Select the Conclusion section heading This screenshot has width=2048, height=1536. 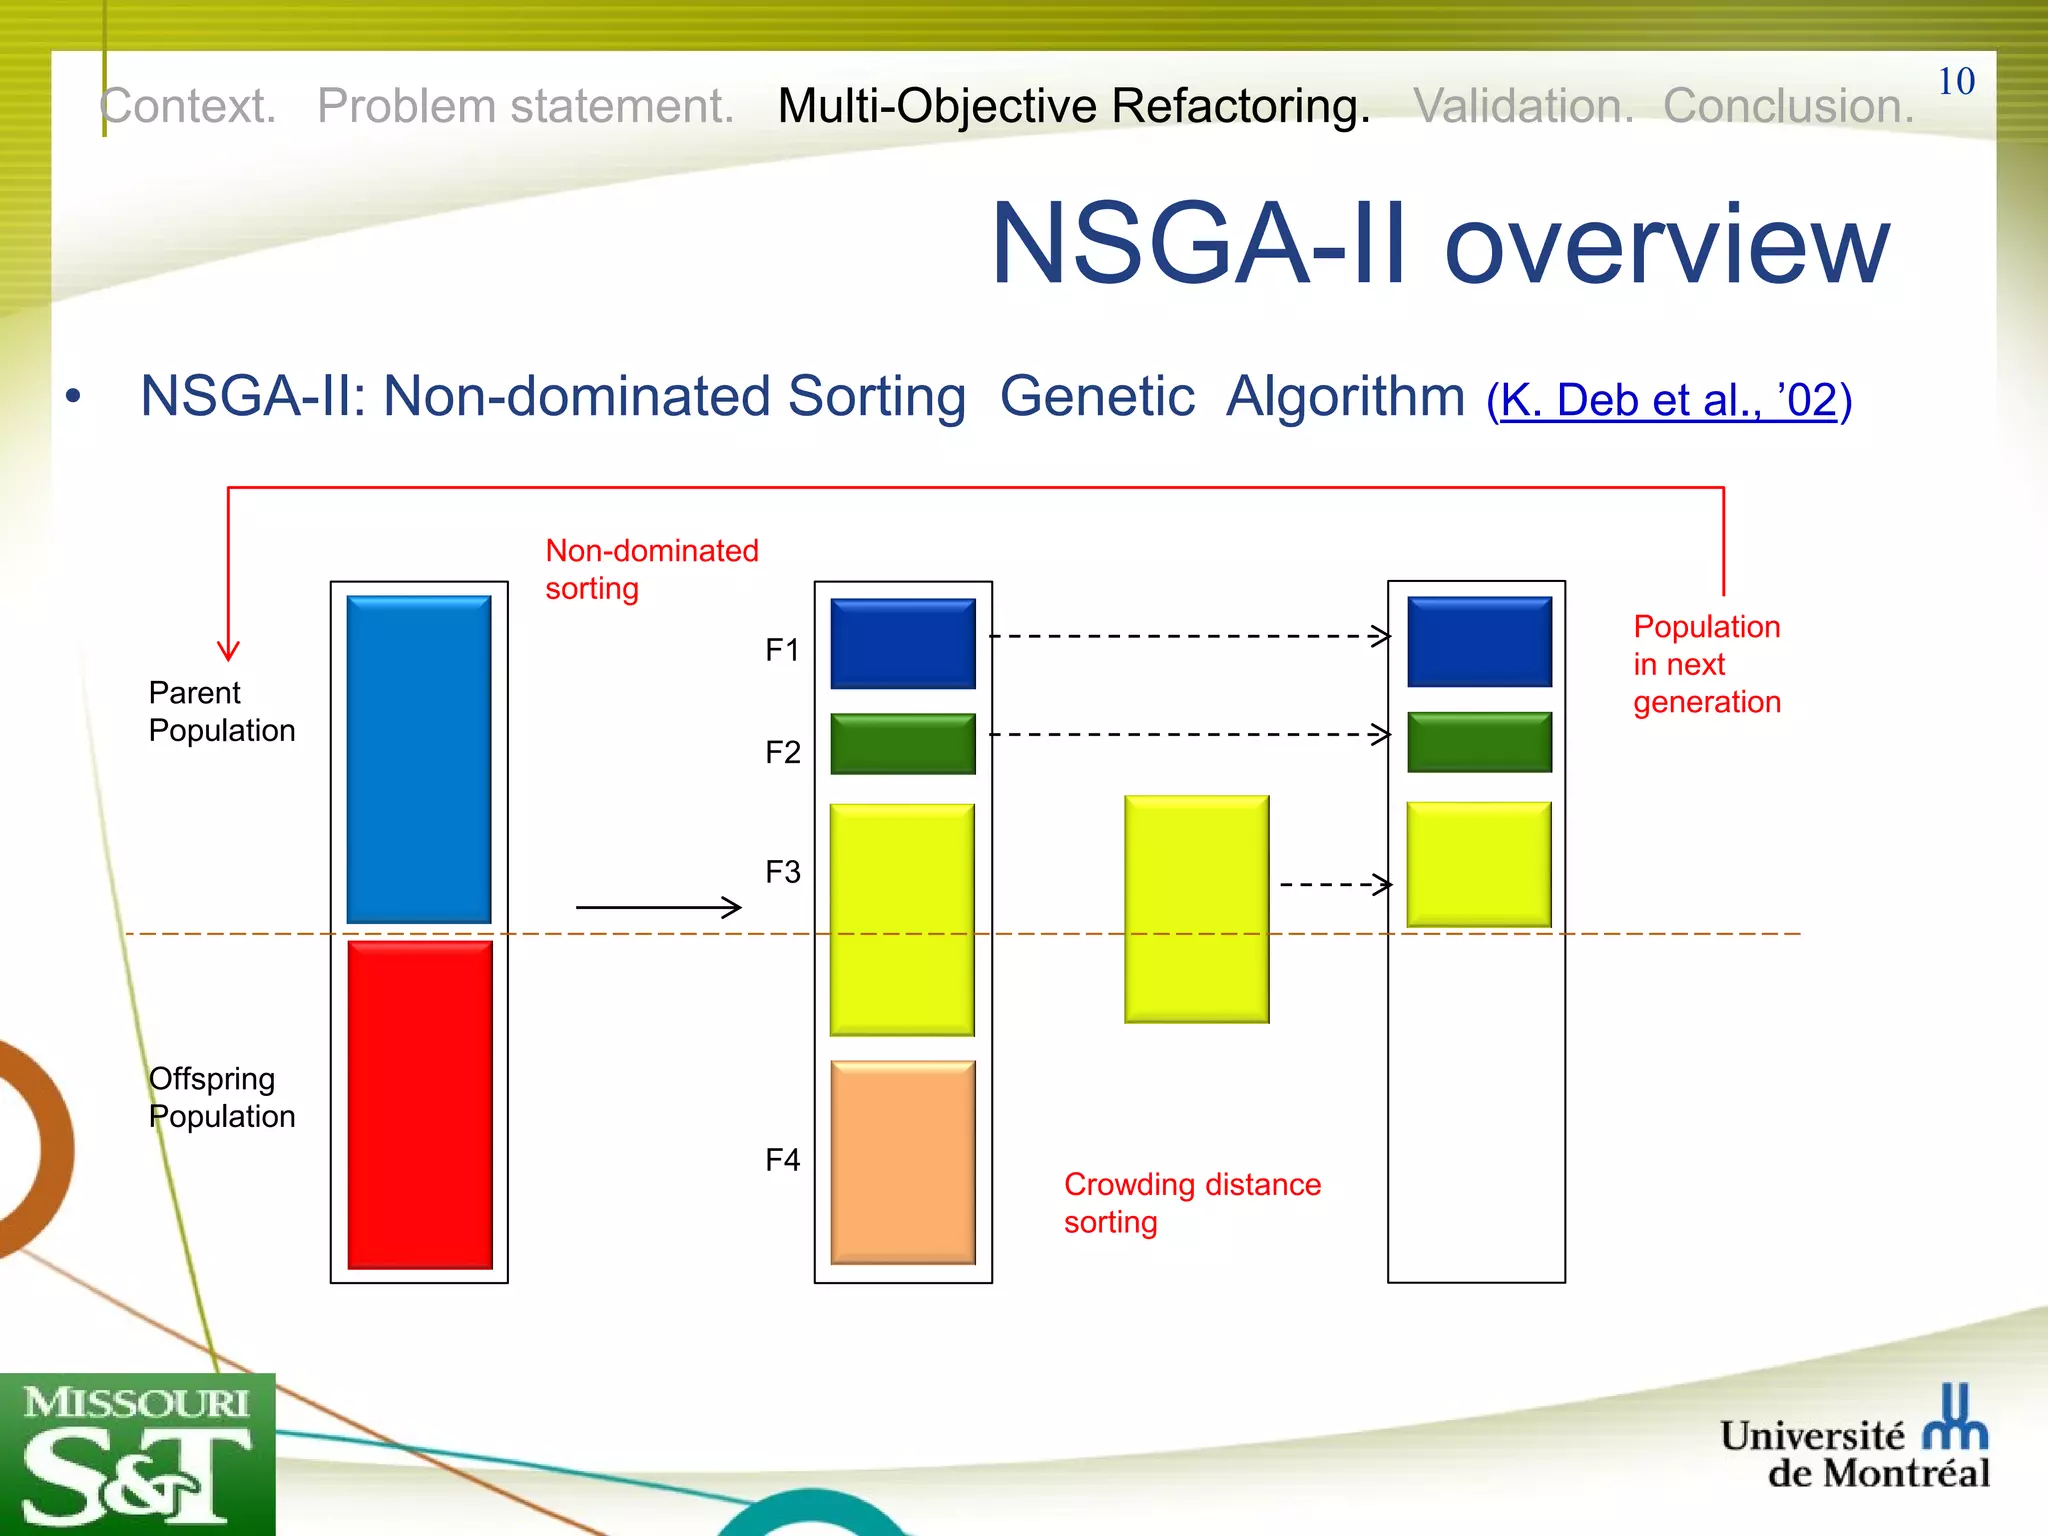point(1788,105)
